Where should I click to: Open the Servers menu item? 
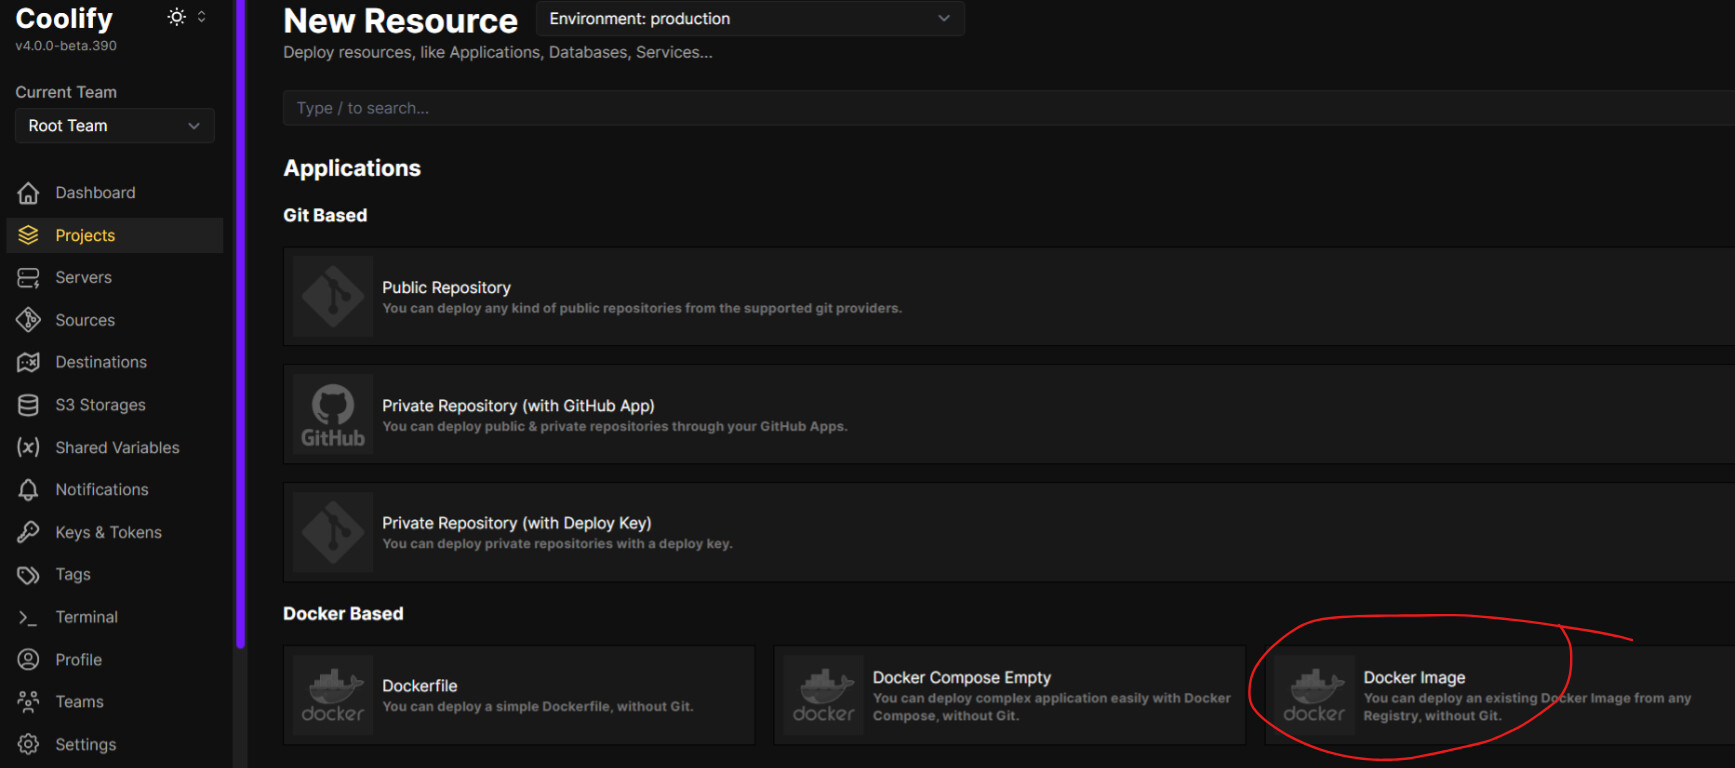point(115,278)
